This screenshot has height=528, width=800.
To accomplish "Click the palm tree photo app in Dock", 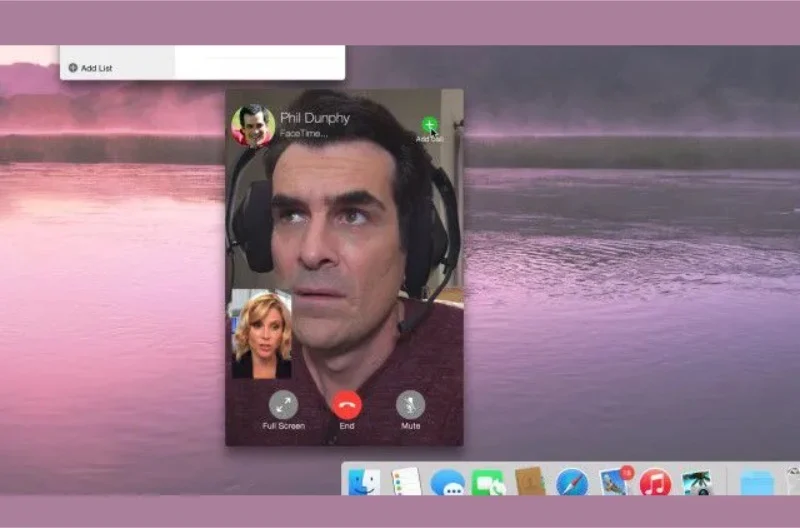I will [696, 483].
